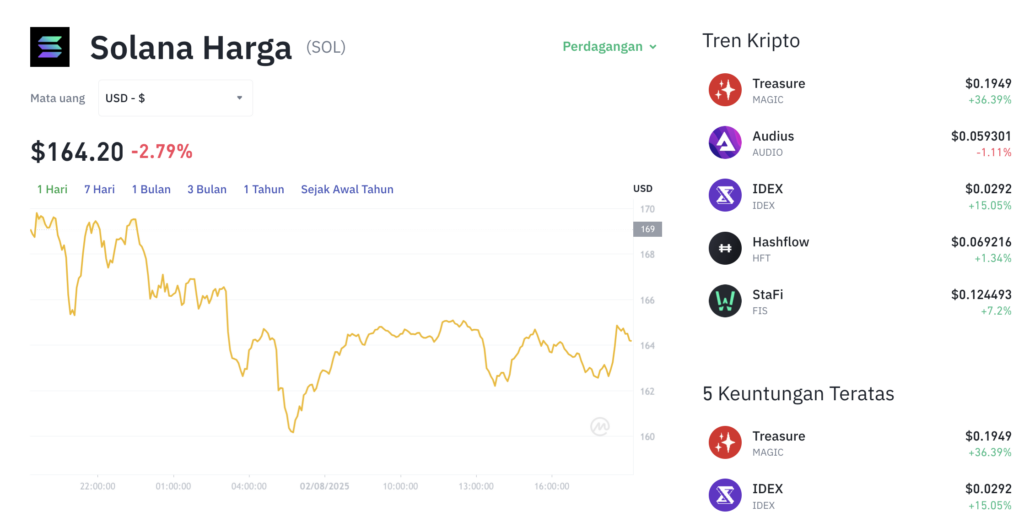The image size is (1024, 523).
Task: Switch chart to 7 Hari
Action: coord(99,189)
